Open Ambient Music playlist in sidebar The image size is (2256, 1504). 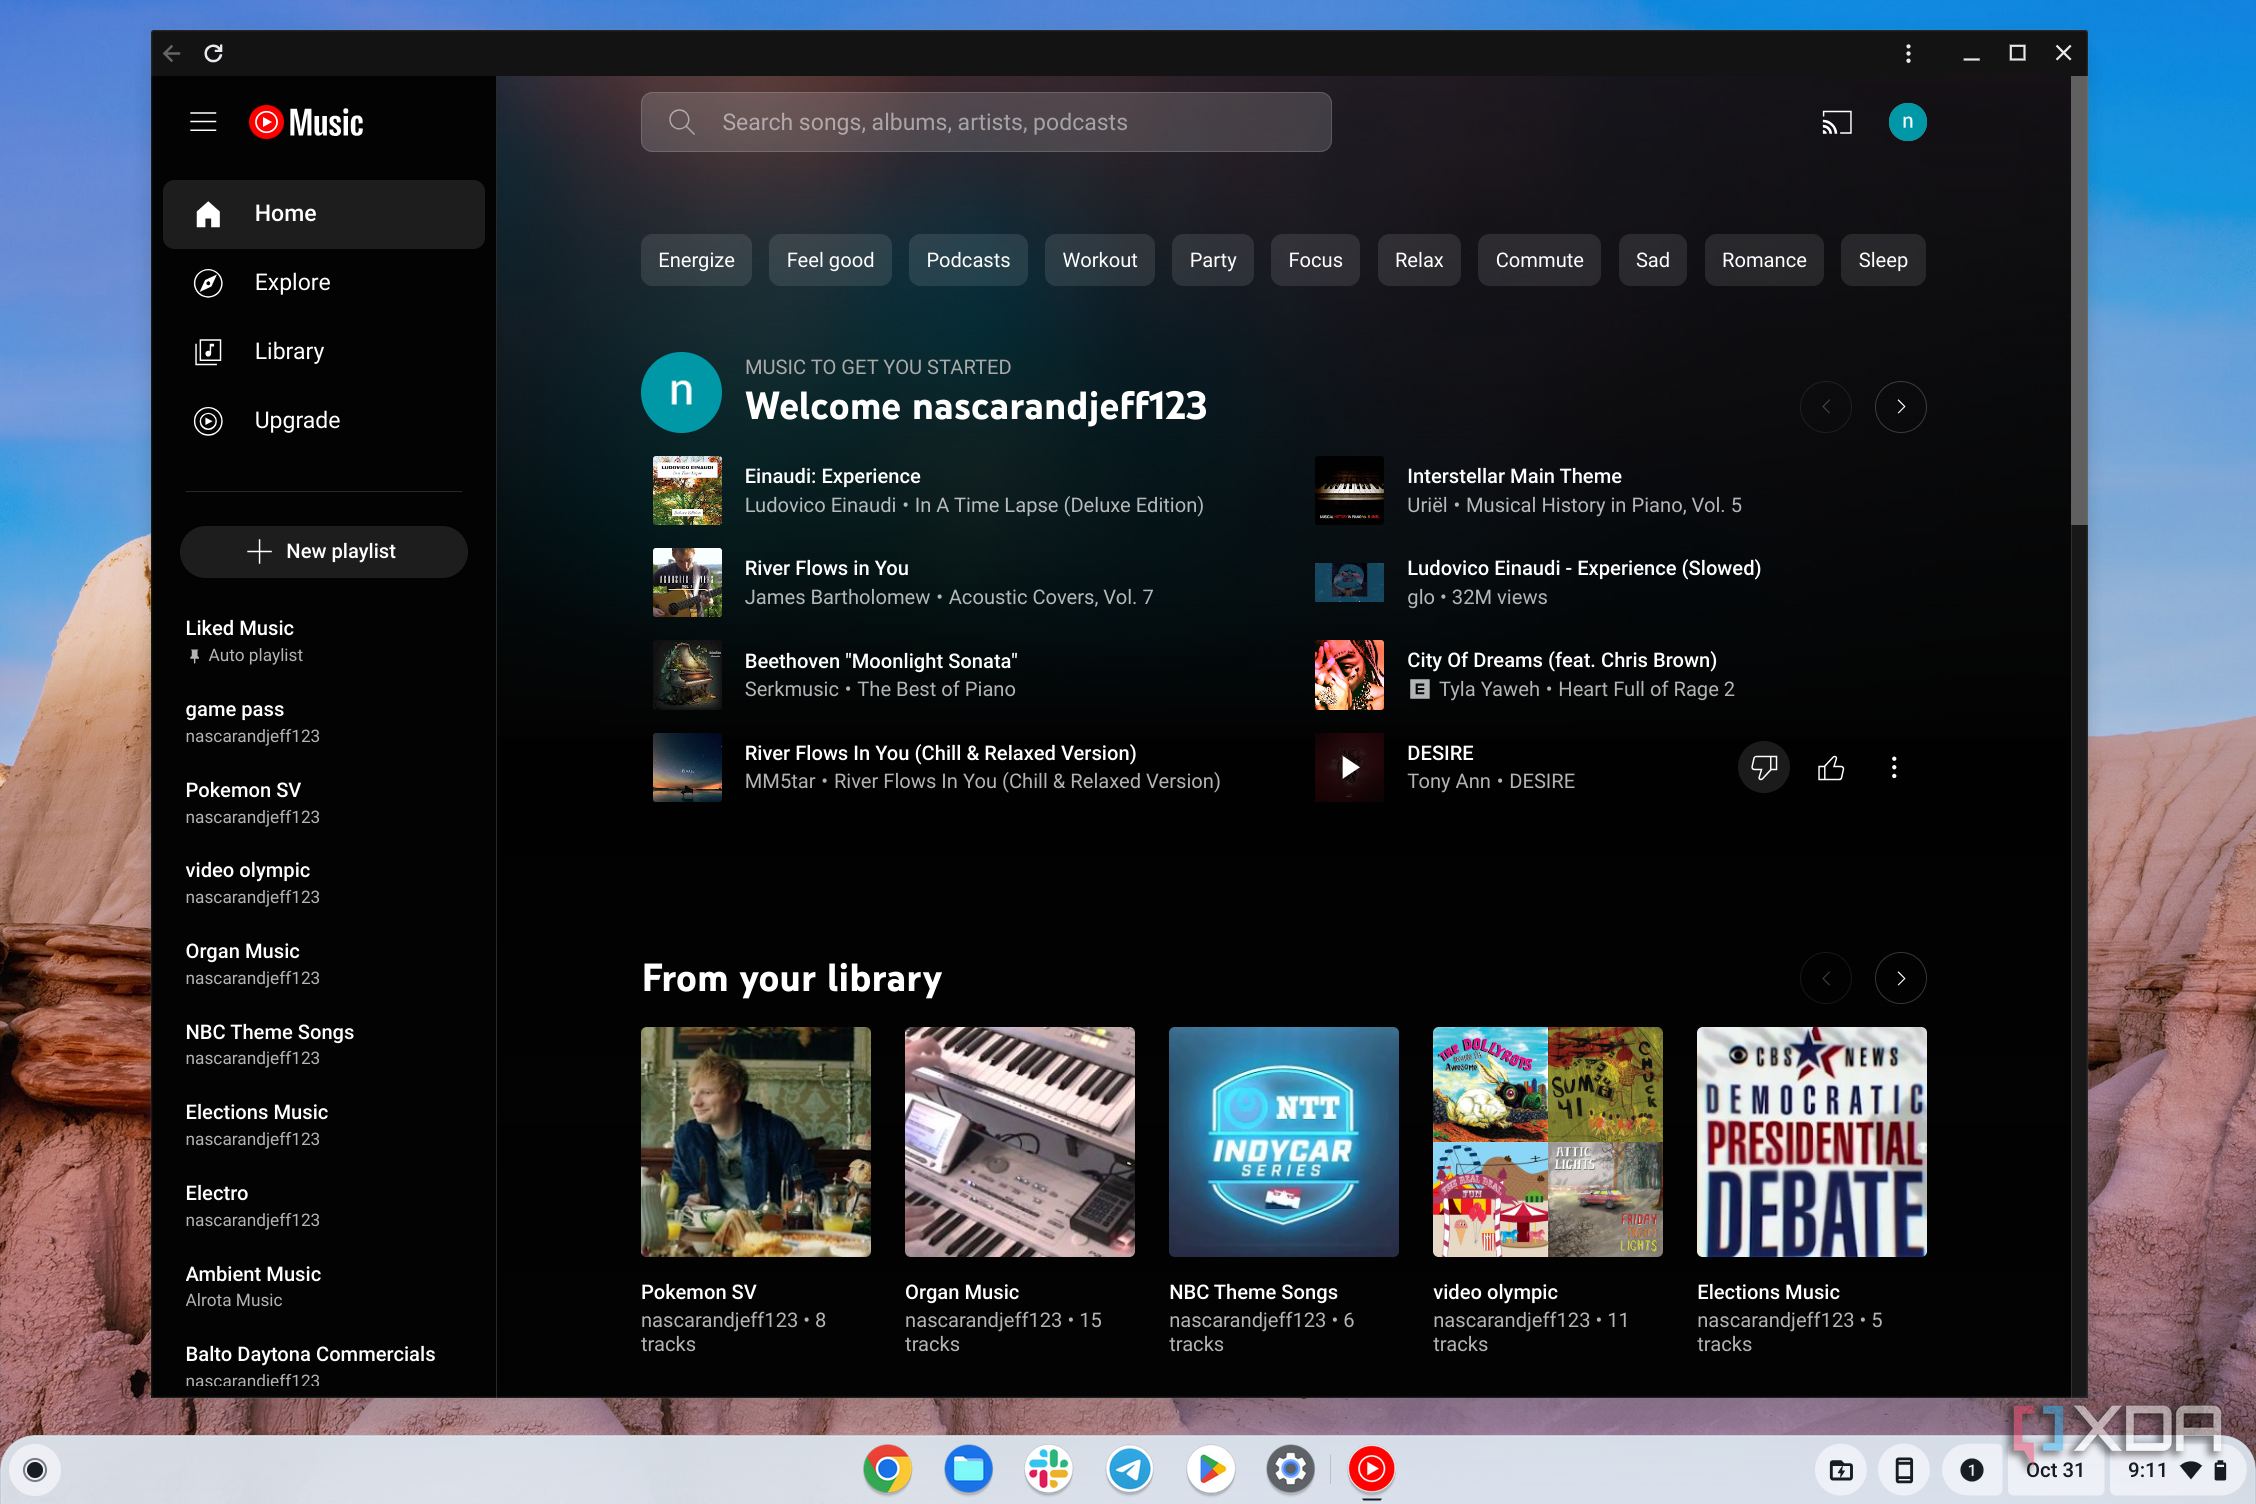click(x=324, y=1286)
